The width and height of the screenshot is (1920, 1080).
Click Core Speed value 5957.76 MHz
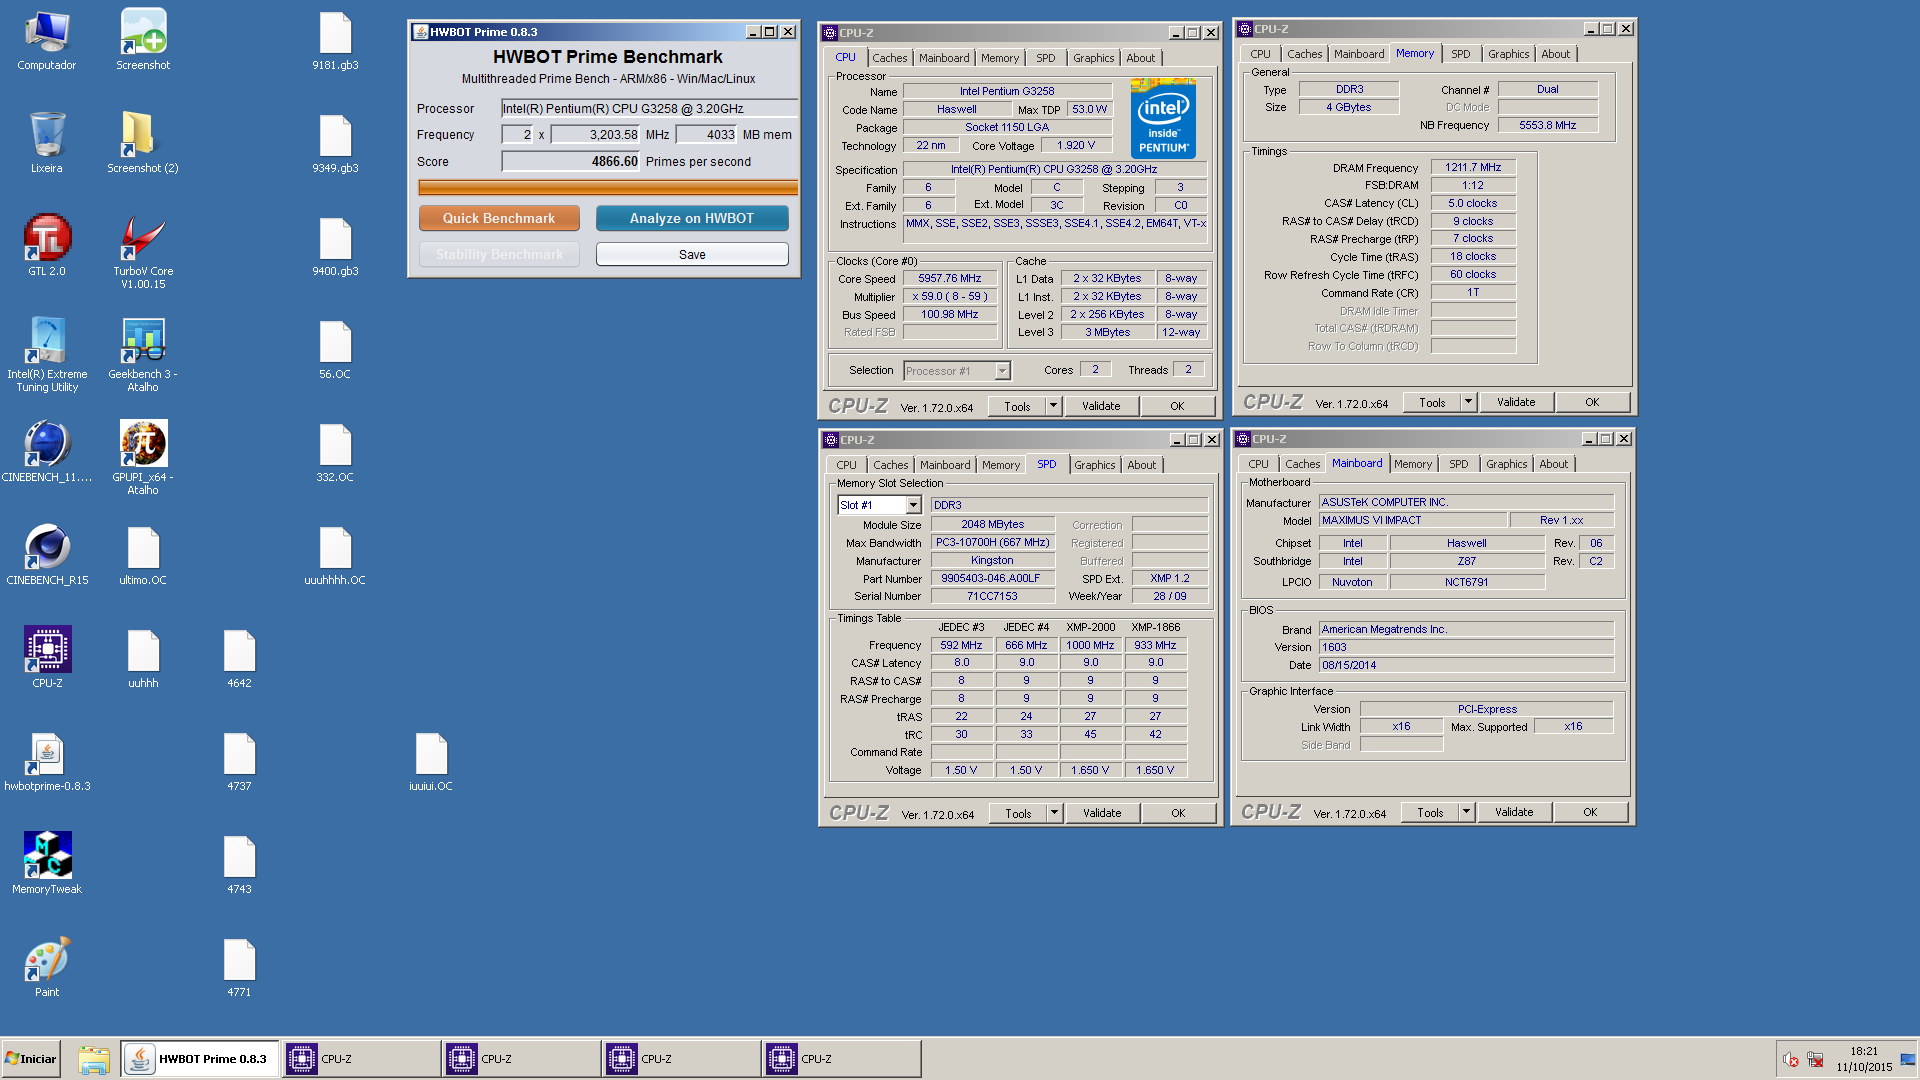click(x=950, y=279)
